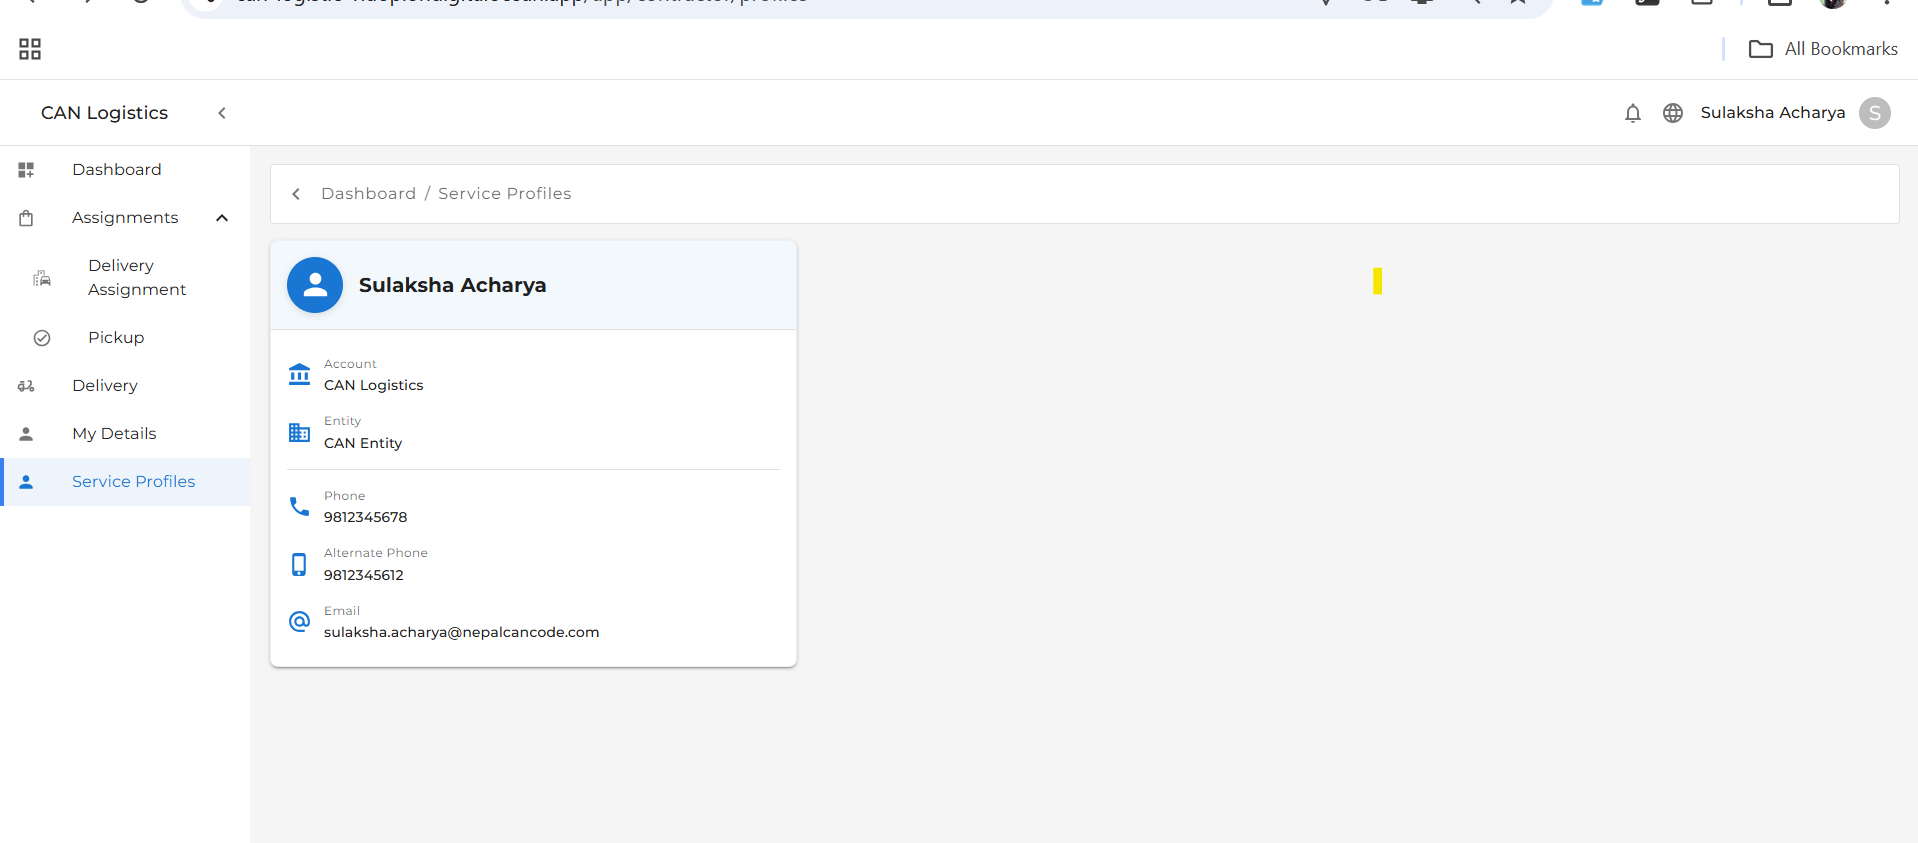Click the Sulaksha Acharya card heading
The width and height of the screenshot is (1918, 843).
click(452, 285)
